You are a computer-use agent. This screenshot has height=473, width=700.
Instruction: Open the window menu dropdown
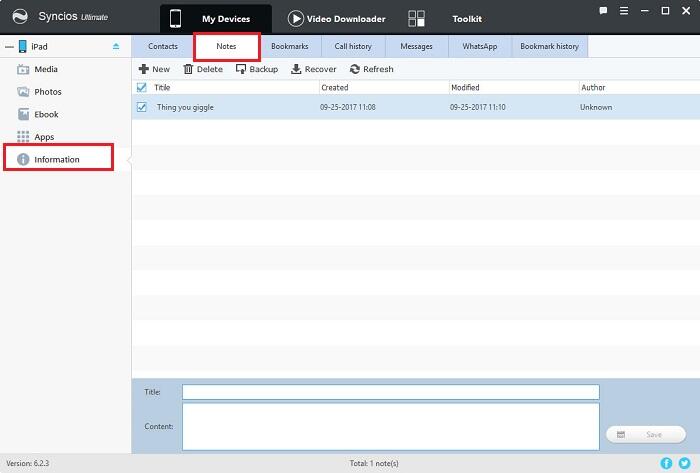point(623,10)
